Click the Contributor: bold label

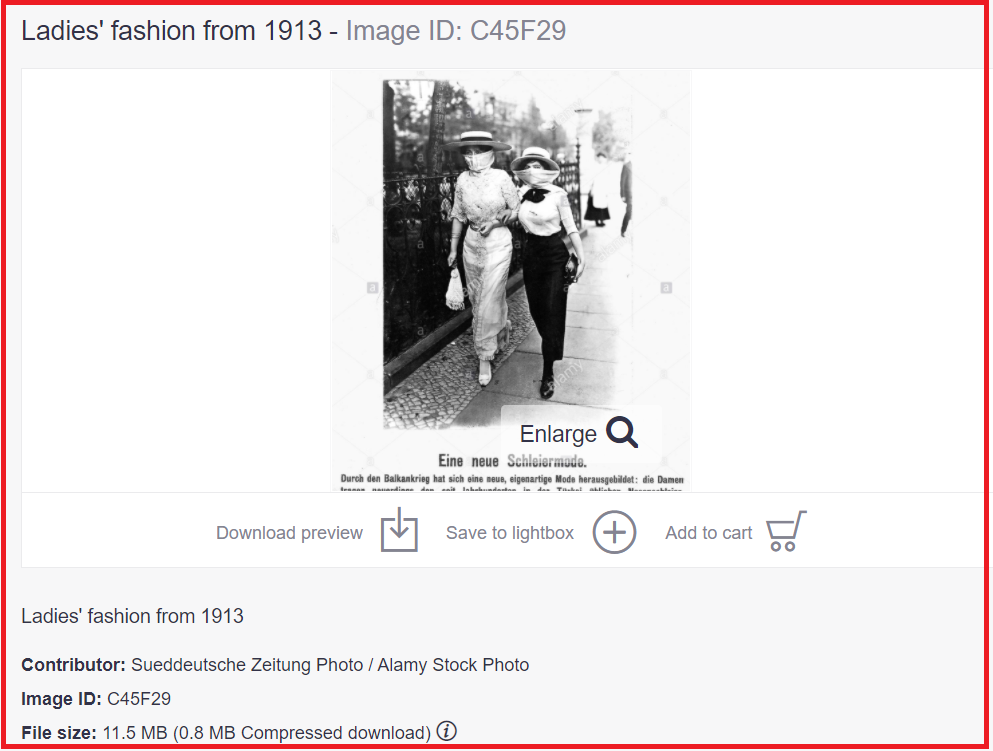click(x=73, y=665)
